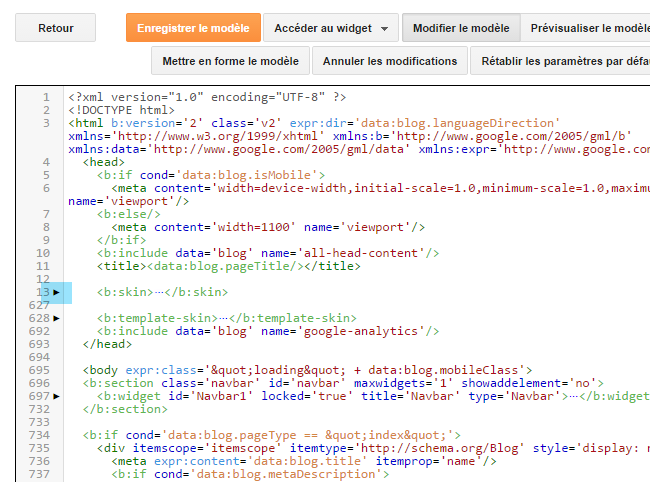Click the b:if metaDescription line
The height and width of the screenshot is (482, 650).
coord(250,475)
